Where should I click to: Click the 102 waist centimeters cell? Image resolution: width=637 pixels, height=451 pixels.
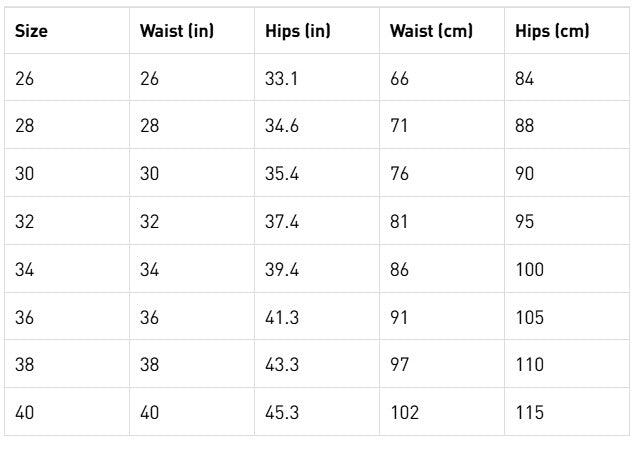click(x=405, y=413)
